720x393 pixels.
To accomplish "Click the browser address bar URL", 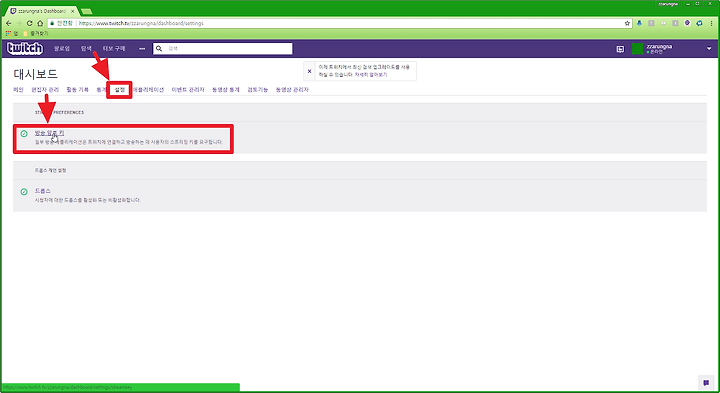I will 141,23.
